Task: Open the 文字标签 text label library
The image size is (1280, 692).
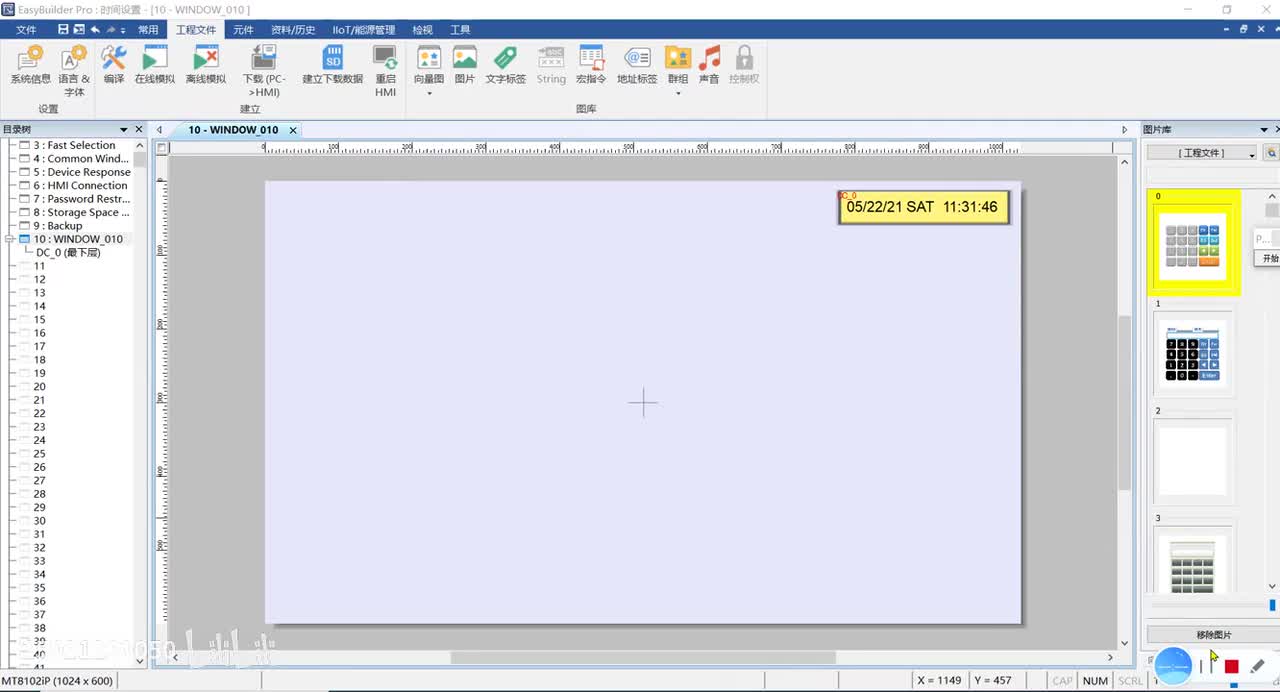Action: point(506,65)
